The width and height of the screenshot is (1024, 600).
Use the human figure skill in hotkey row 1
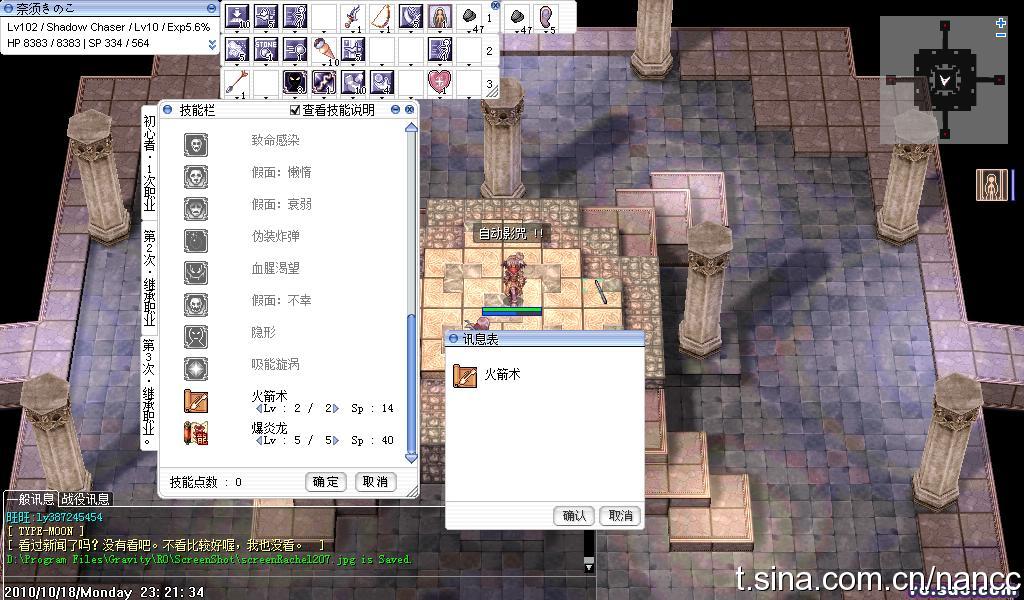[440, 16]
